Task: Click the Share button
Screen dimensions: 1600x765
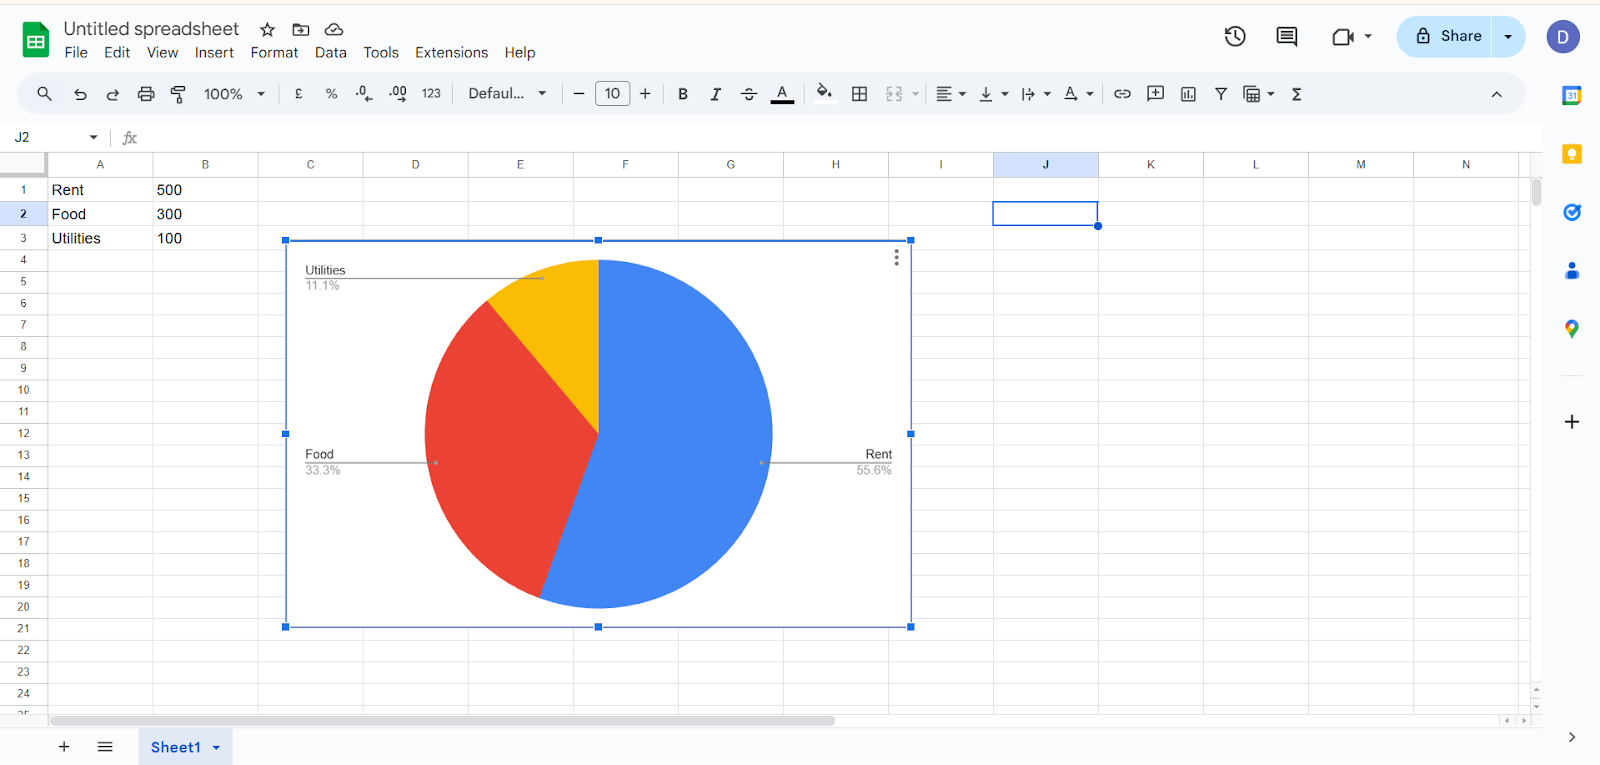Action: [x=1445, y=37]
